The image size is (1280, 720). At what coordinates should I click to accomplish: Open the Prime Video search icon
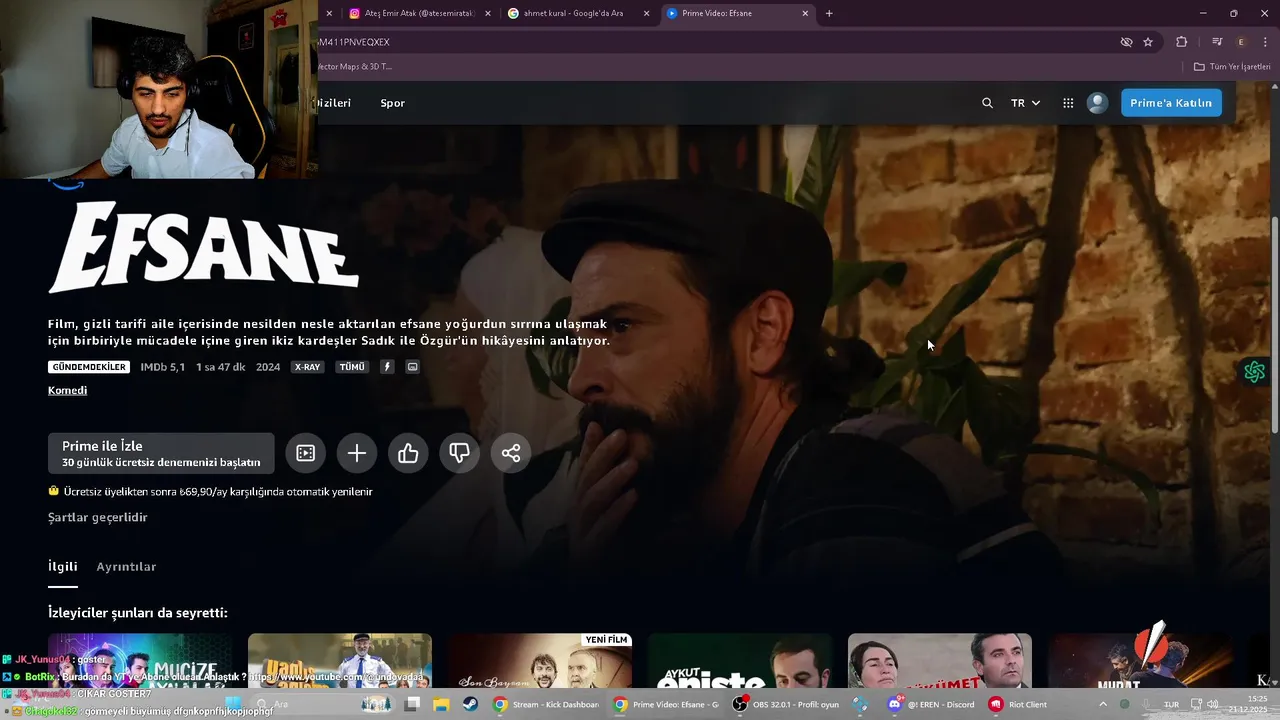(x=987, y=103)
